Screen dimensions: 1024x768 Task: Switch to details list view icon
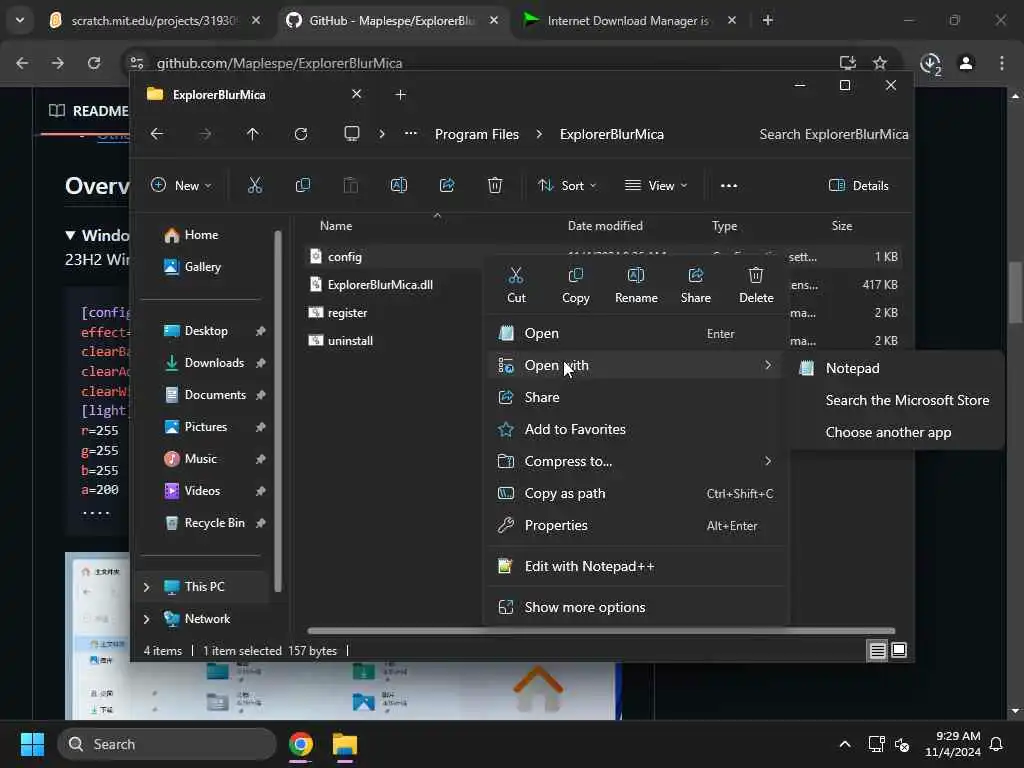(x=878, y=650)
